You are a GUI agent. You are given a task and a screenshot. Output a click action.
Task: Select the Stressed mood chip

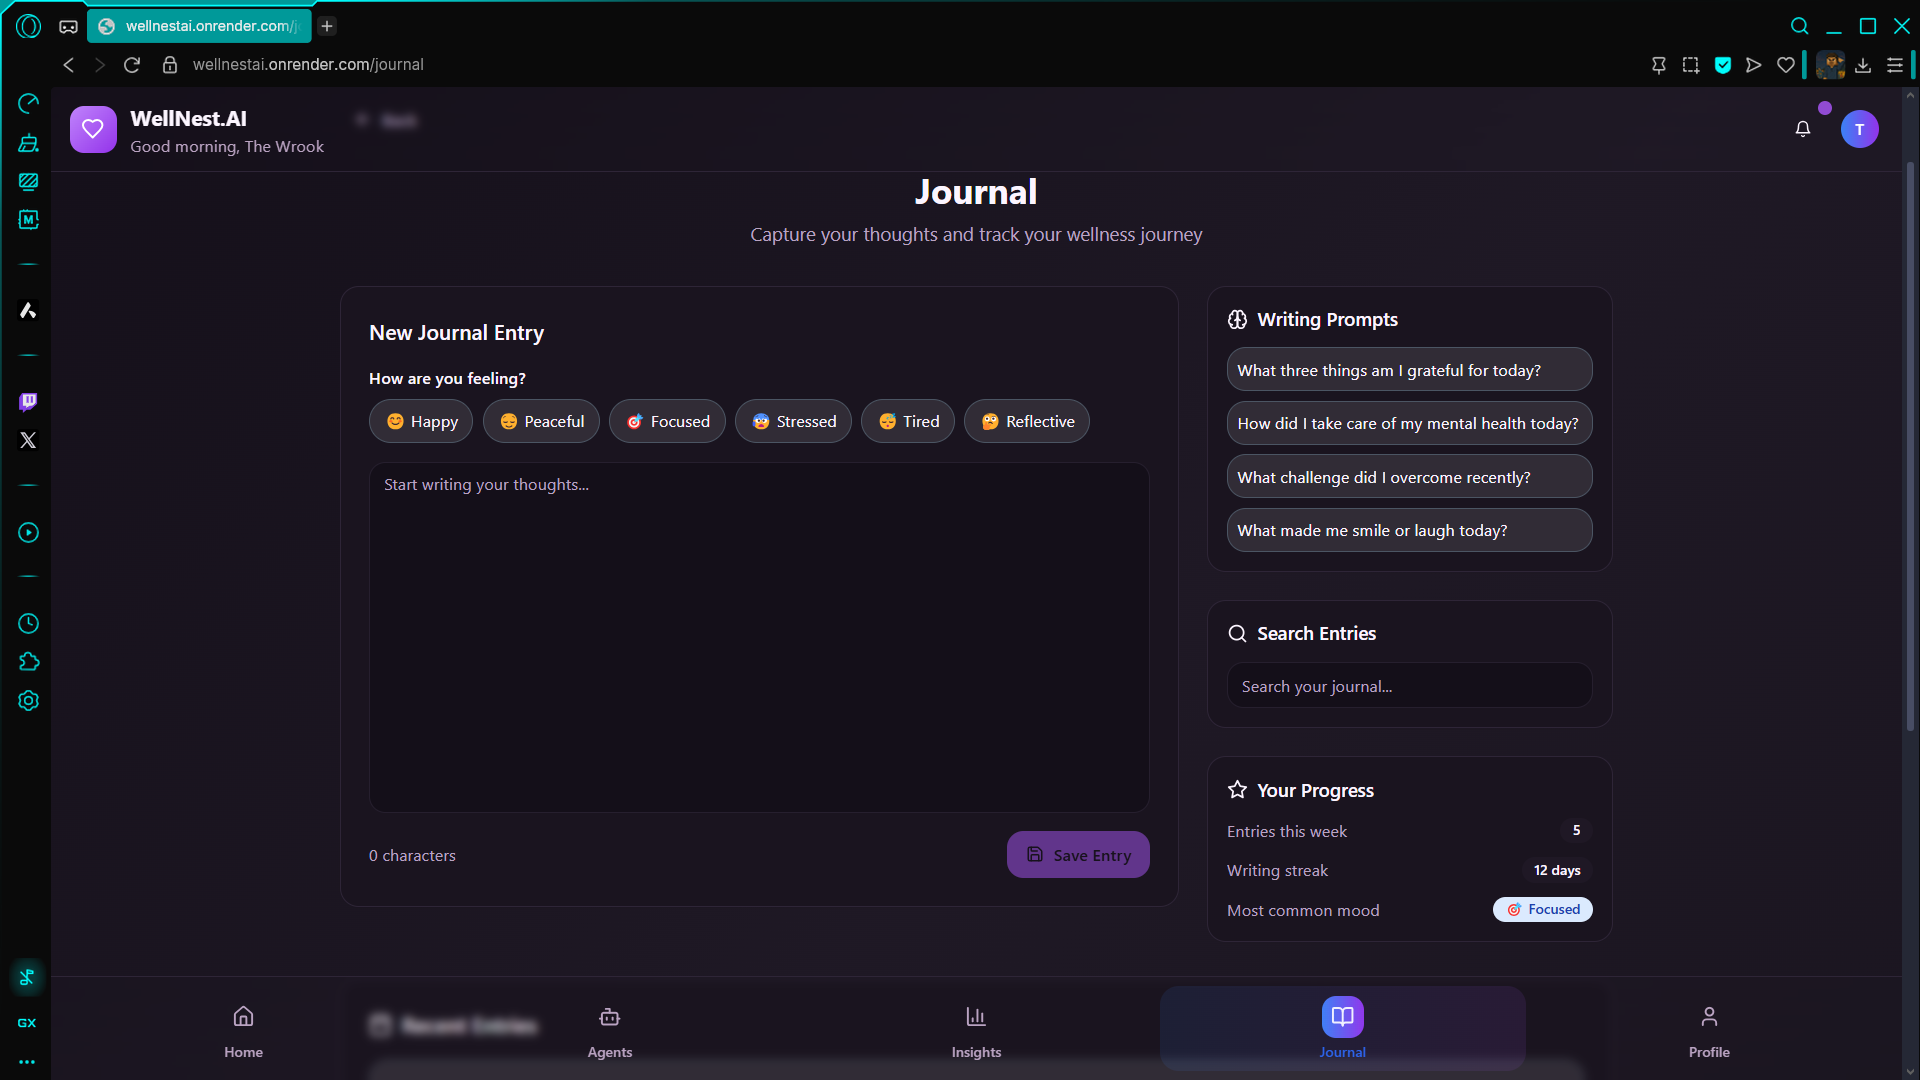click(x=793, y=421)
